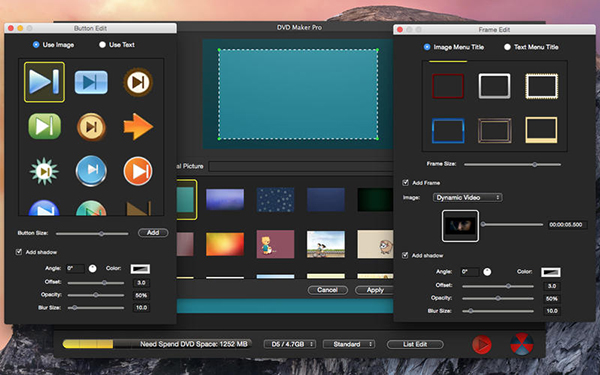Select the dark green background thumbnail
Image resolution: width=600 pixels, height=375 pixels.
(x=375, y=199)
